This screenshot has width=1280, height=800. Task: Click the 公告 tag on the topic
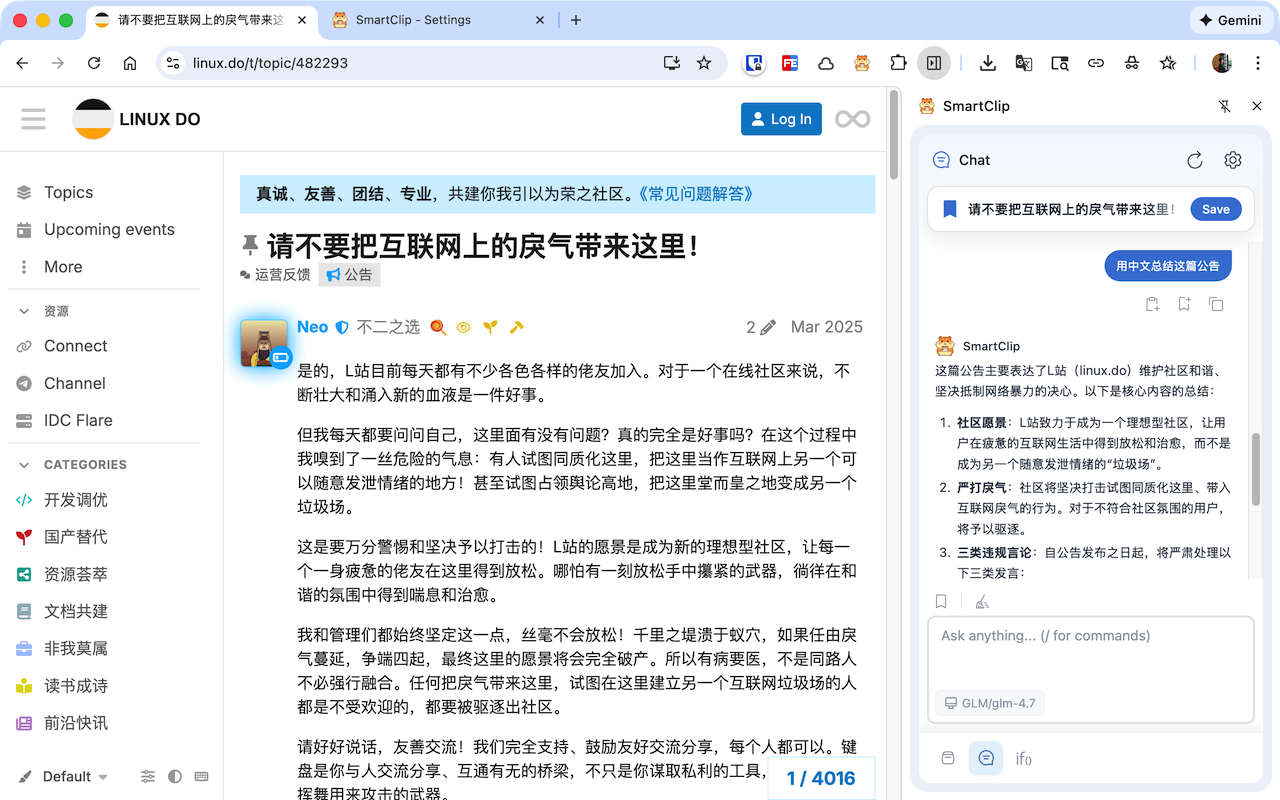[x=349, y=274]
